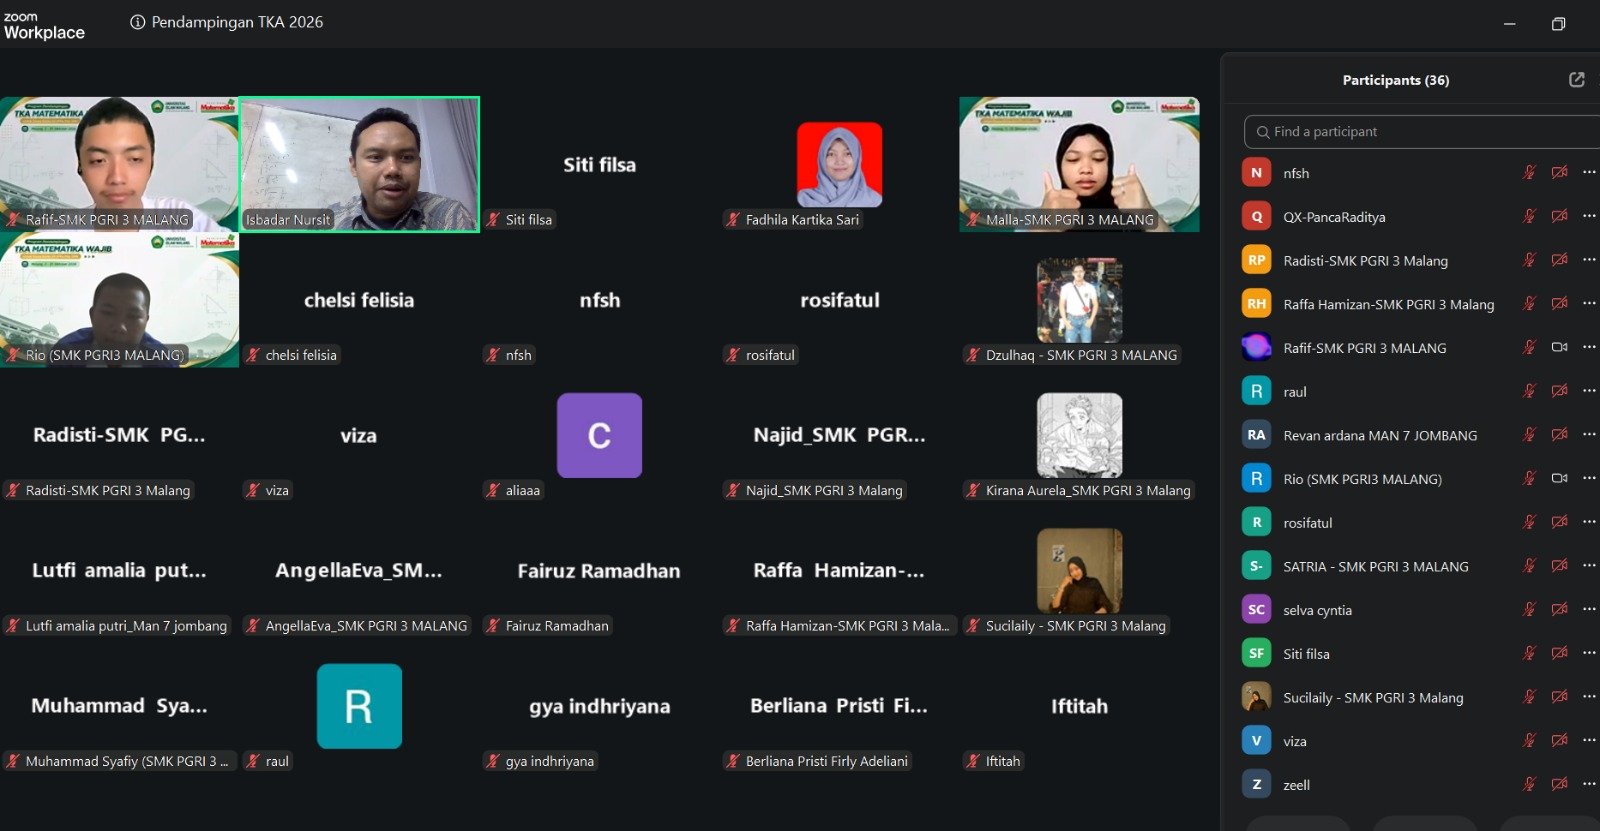
Task: Click the purple C avatar of aliaaa
Action: (x=599, y=435)
